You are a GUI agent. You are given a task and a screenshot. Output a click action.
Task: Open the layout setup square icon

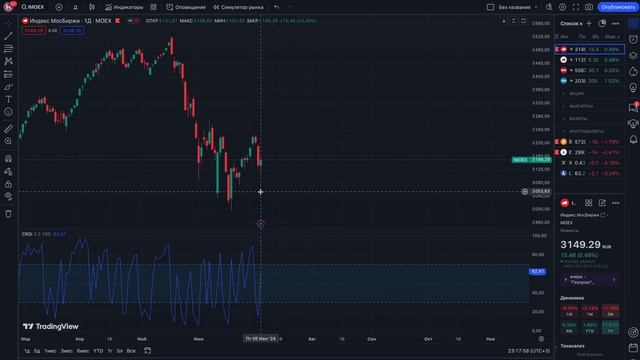pyautogui.click(x=491, y=7)
